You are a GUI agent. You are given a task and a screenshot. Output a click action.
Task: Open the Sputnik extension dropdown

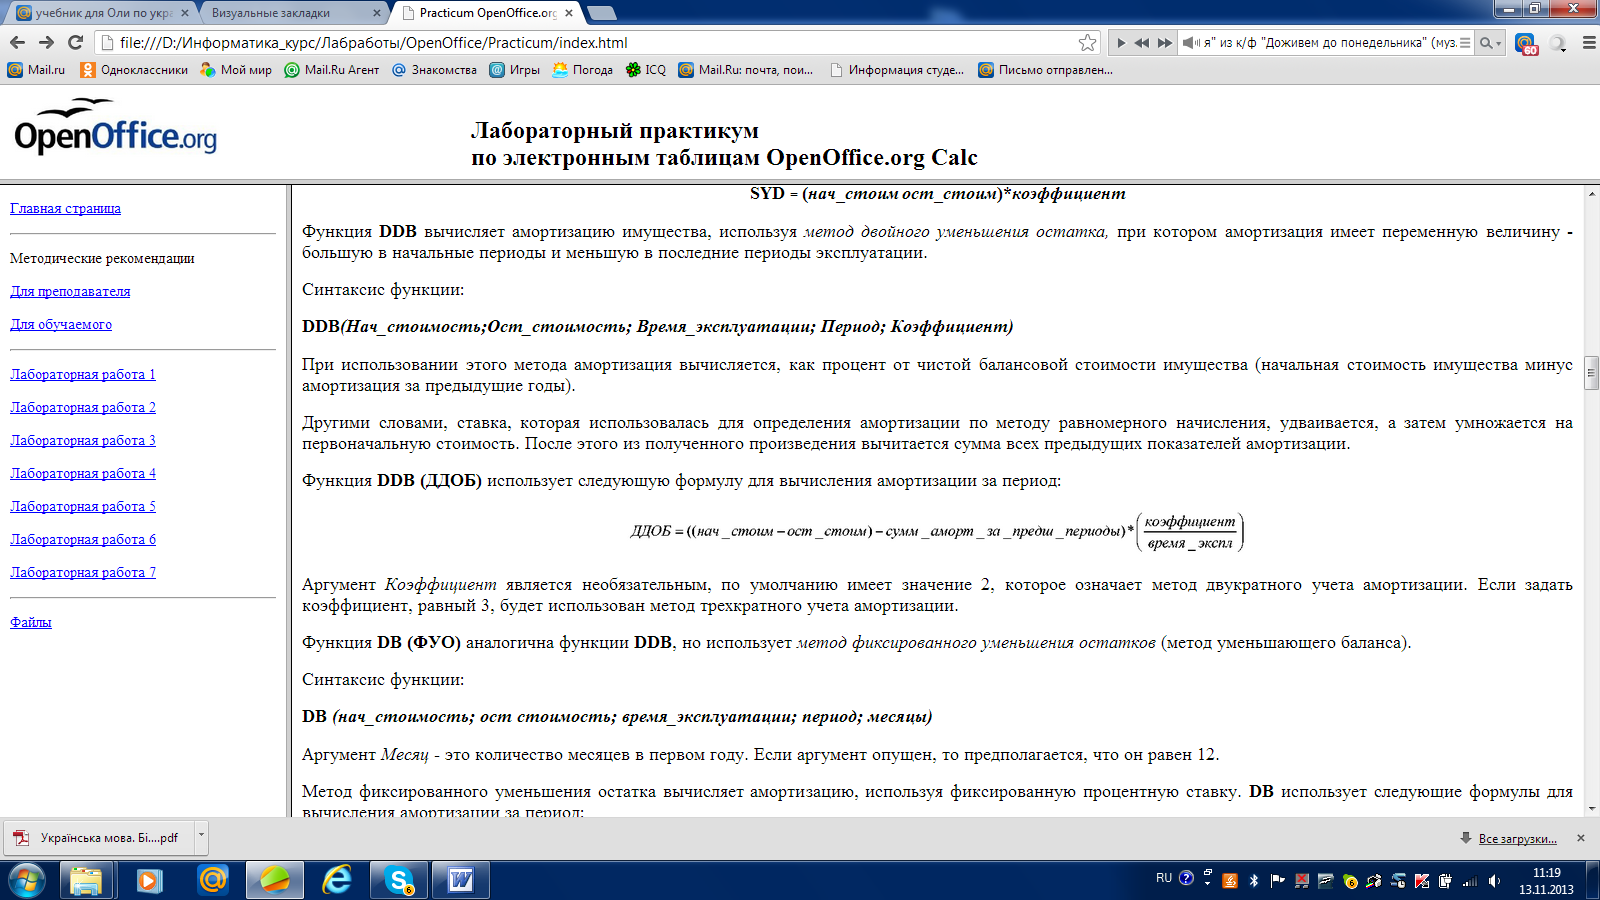tap(1558, 43)
